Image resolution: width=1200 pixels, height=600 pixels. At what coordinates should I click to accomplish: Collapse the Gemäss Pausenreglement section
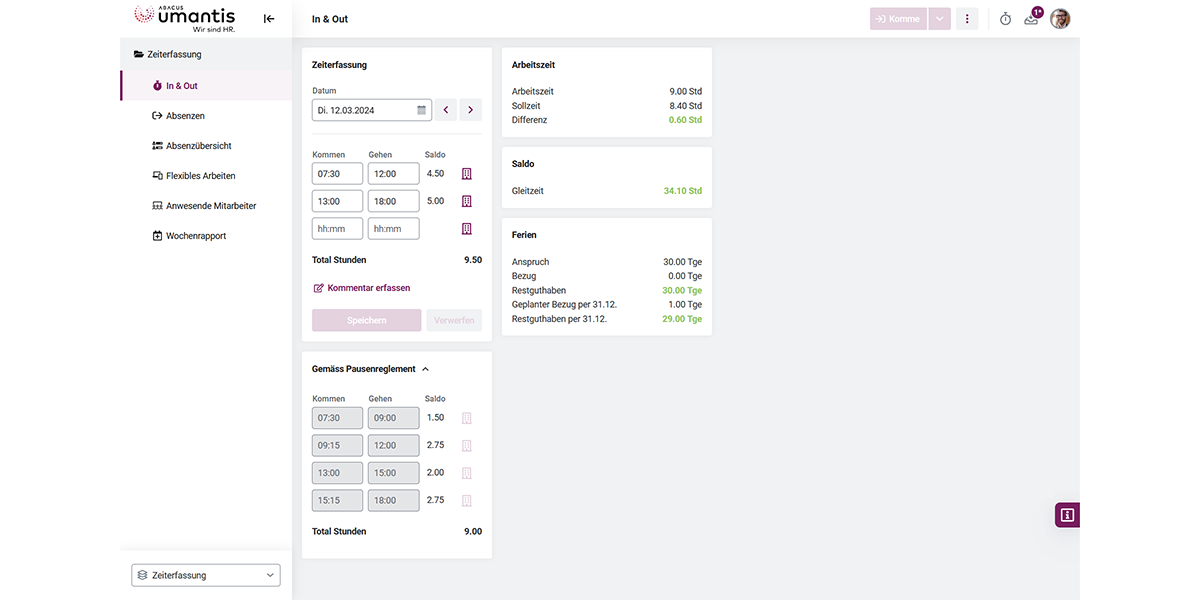point(425,369)
